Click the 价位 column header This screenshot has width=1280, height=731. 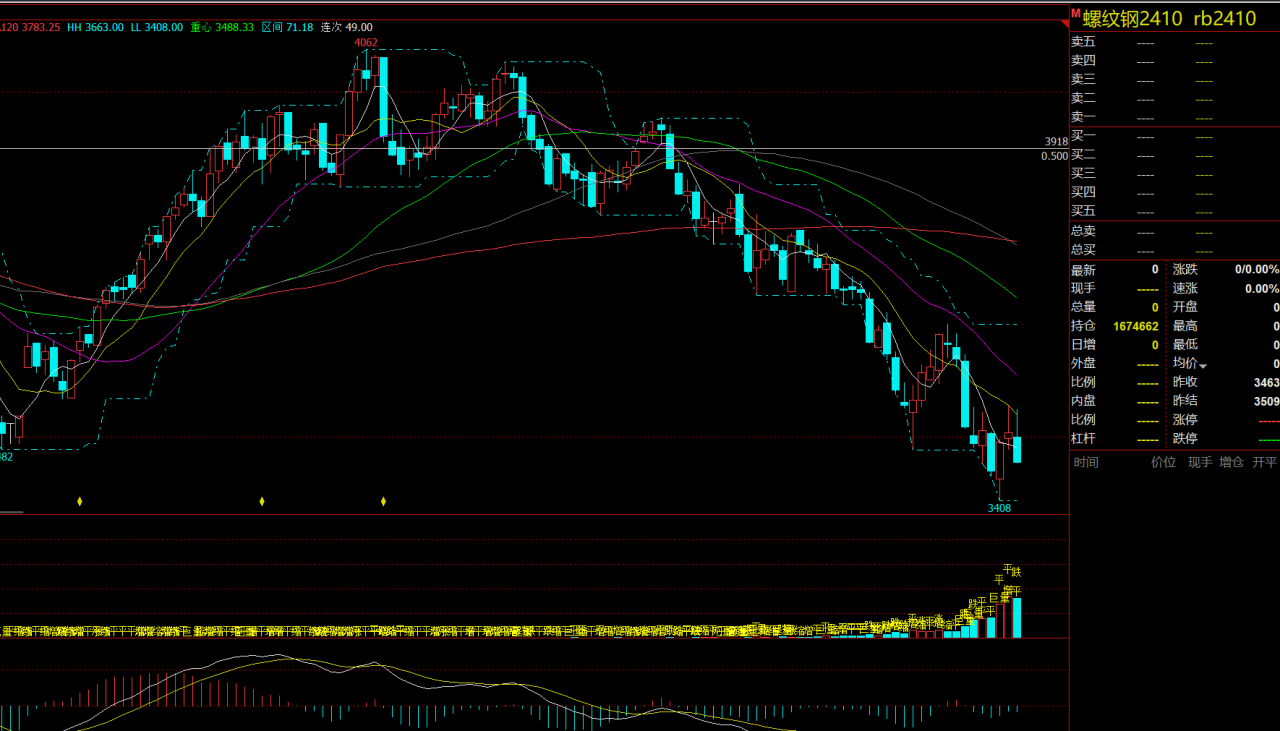click(1163, 462)
